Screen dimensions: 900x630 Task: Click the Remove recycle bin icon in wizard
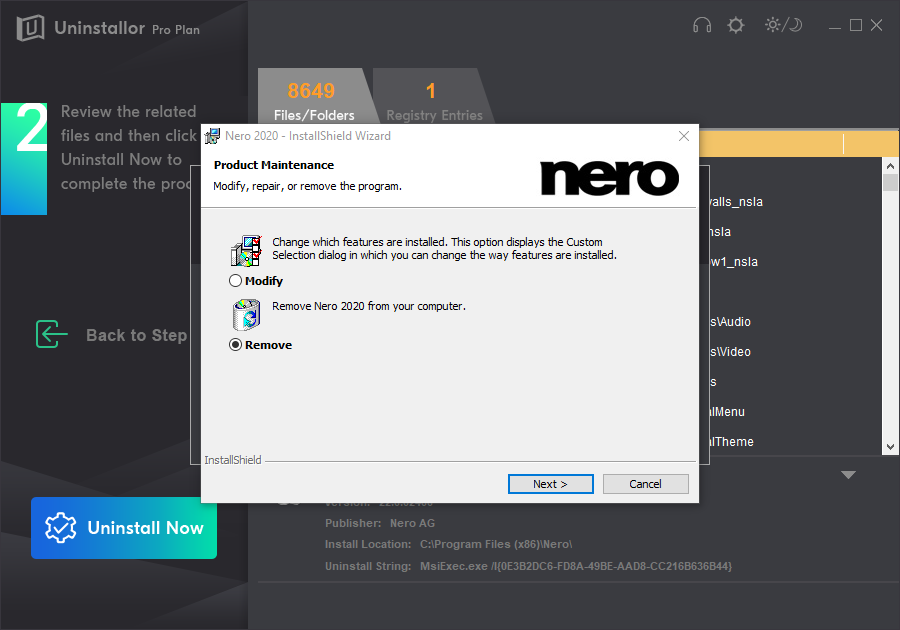tap(247, 314)
